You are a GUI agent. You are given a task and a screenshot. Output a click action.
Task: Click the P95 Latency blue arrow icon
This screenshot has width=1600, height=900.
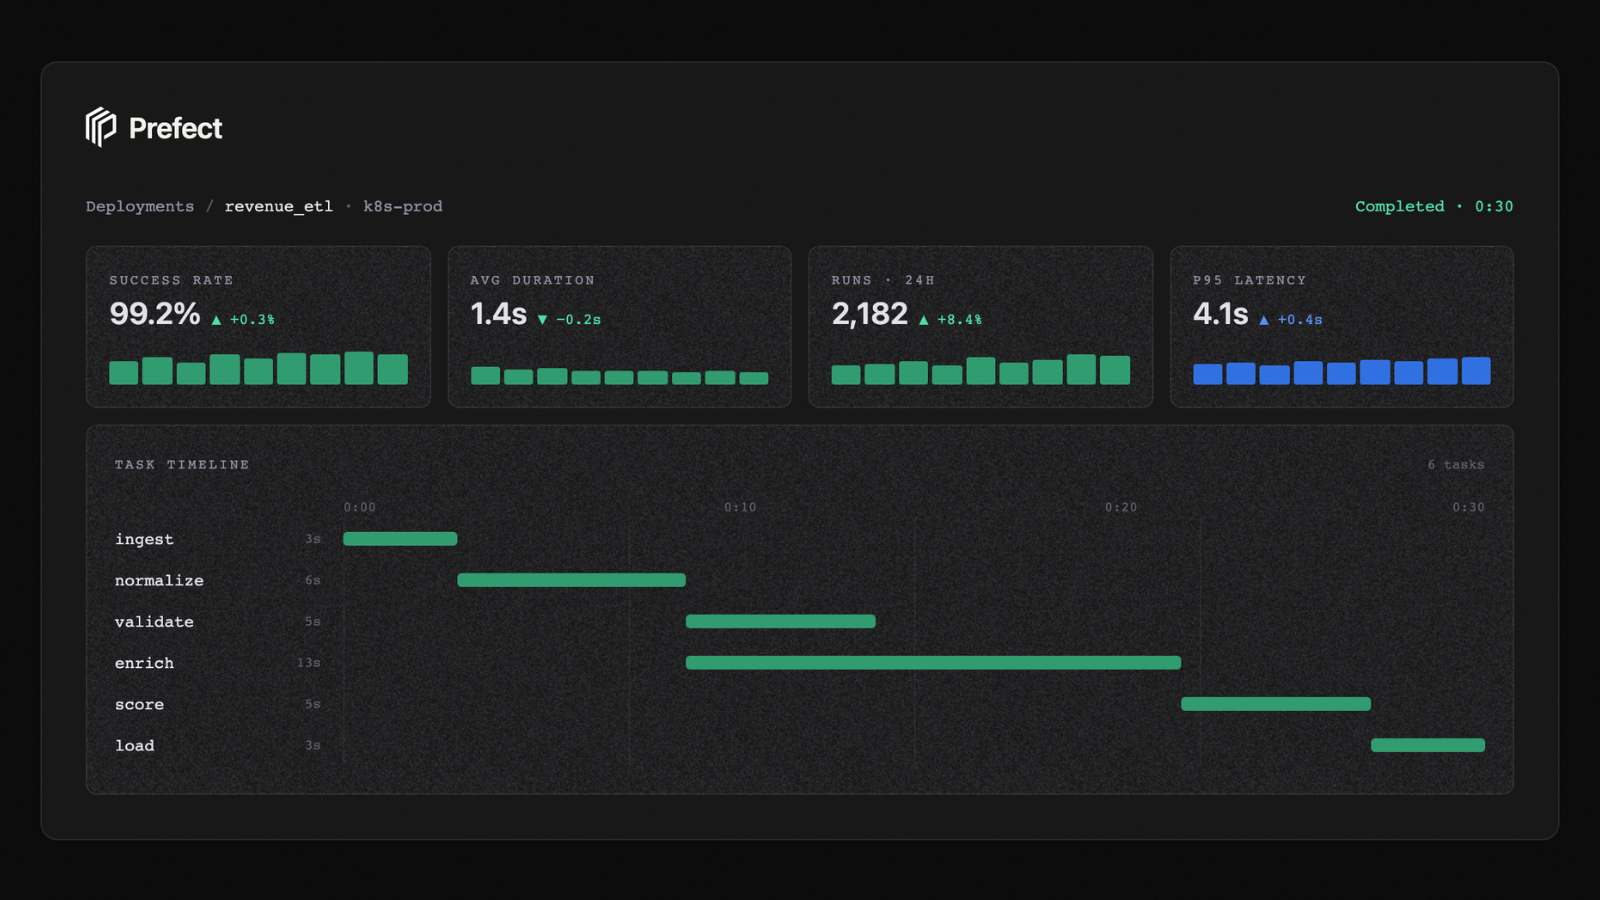[x=1264, y=320]
